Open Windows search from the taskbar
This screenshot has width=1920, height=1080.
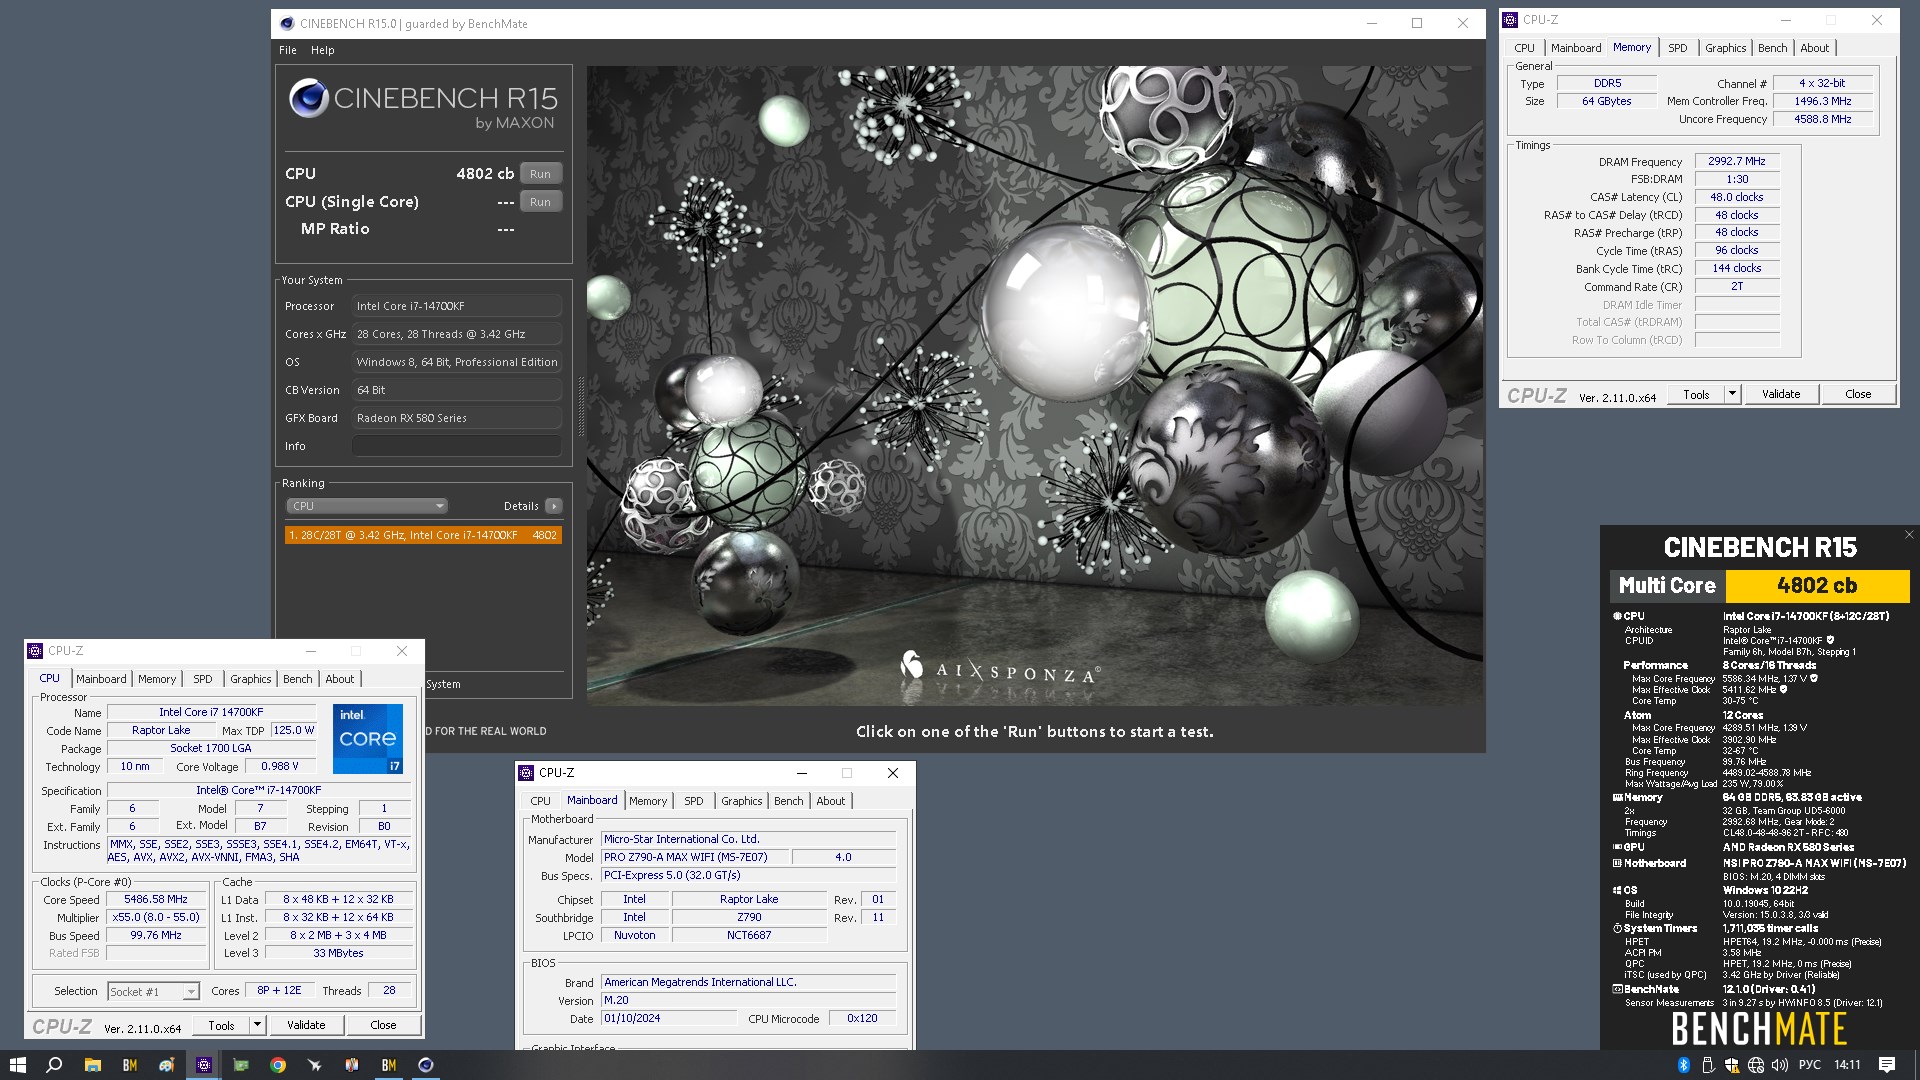pyautogui.click(x=54, y=1065)
